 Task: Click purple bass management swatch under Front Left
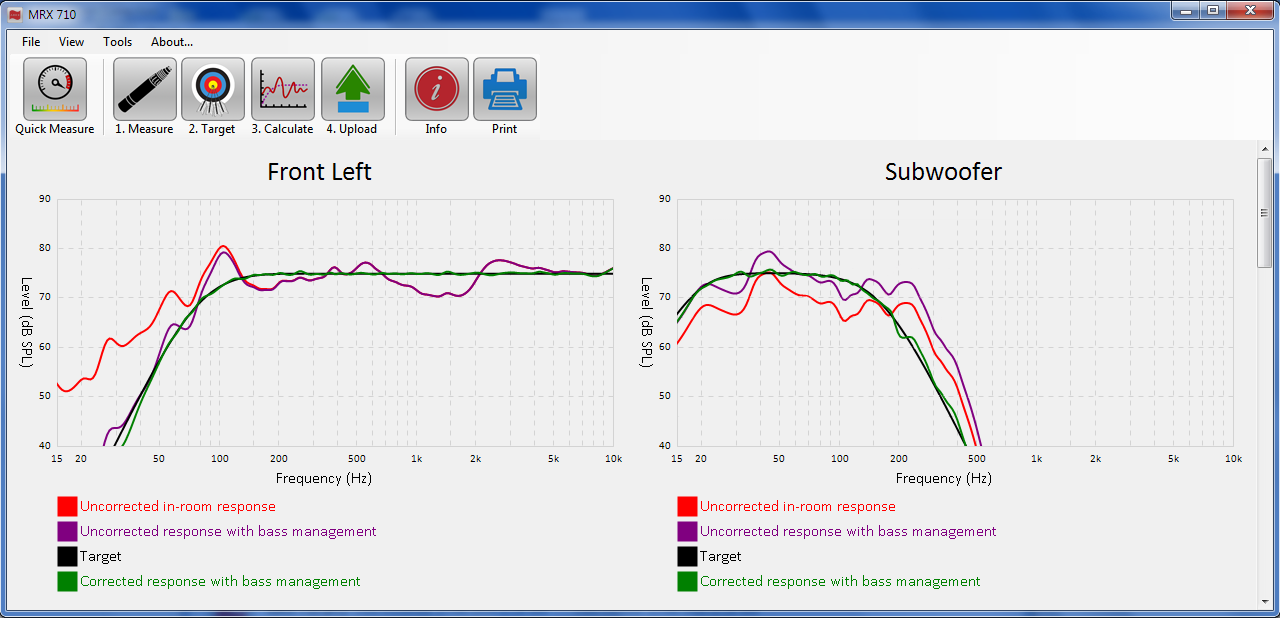tap(67, 532)
